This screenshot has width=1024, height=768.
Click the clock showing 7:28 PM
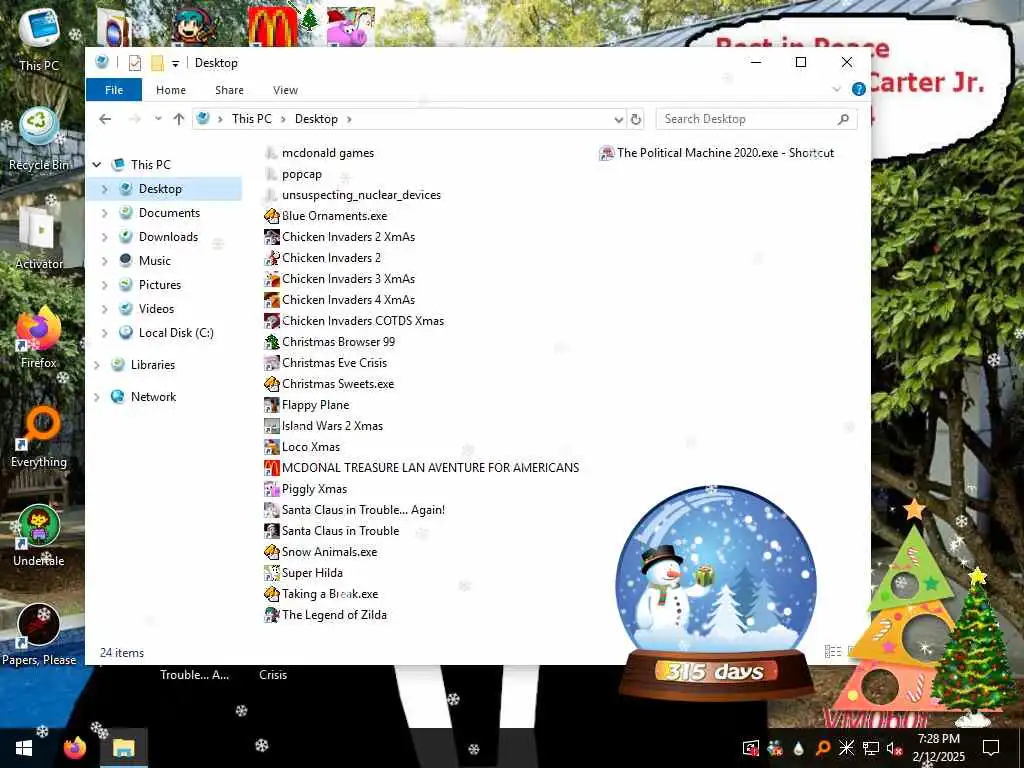click(938, 748)
